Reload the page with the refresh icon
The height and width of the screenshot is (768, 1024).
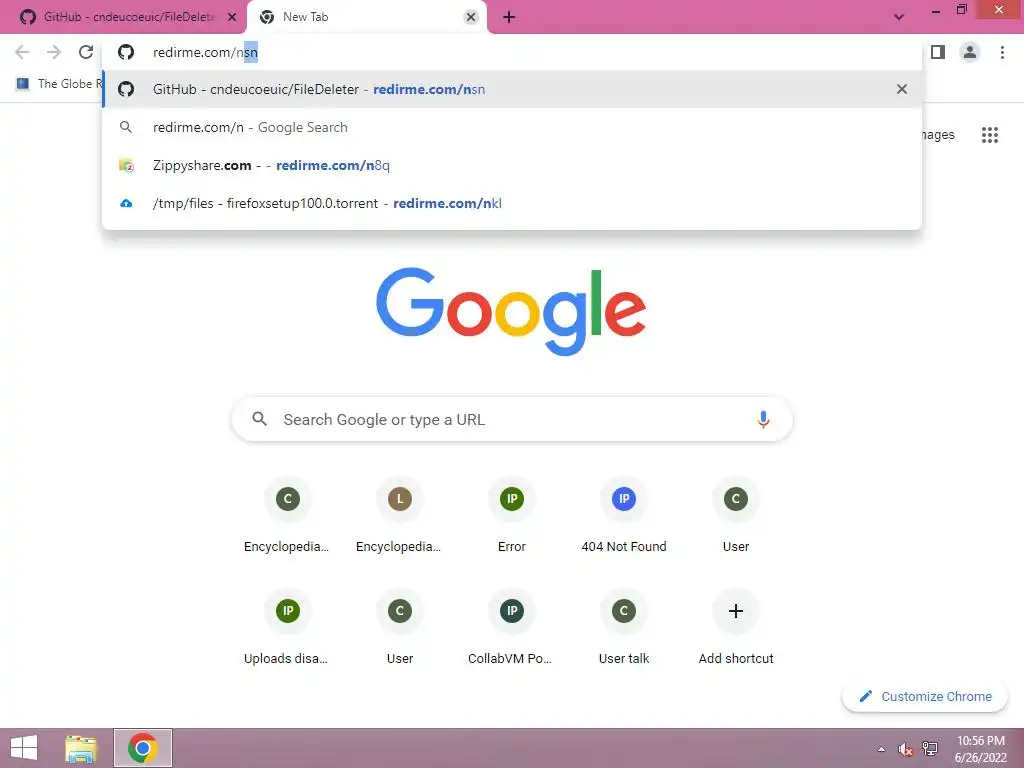(x=86, y=52)
